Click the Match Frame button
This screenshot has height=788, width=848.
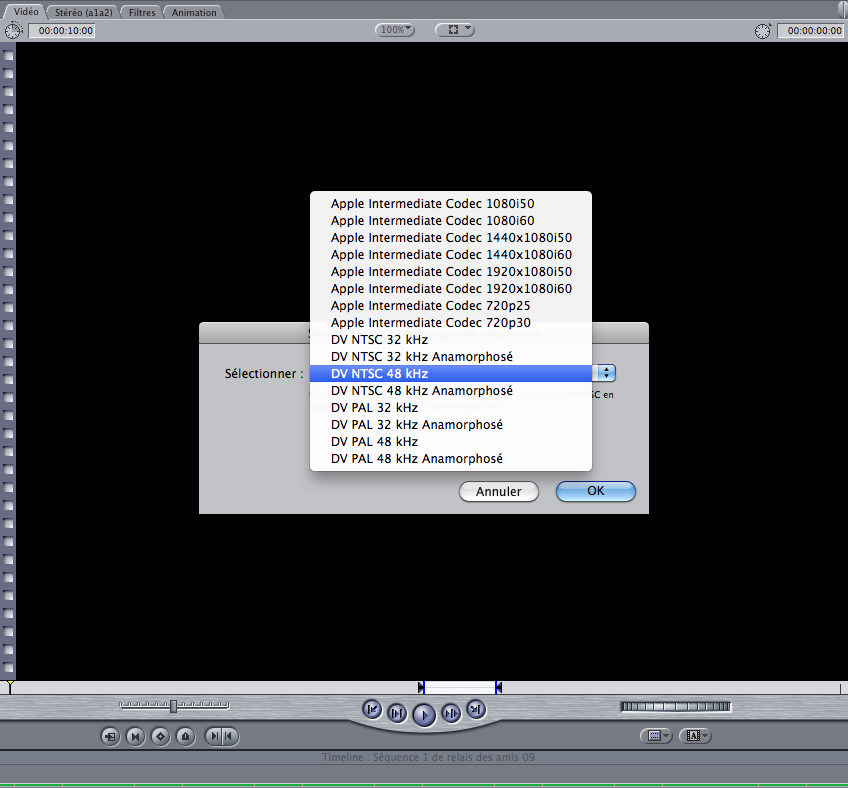tap(110, 736)
